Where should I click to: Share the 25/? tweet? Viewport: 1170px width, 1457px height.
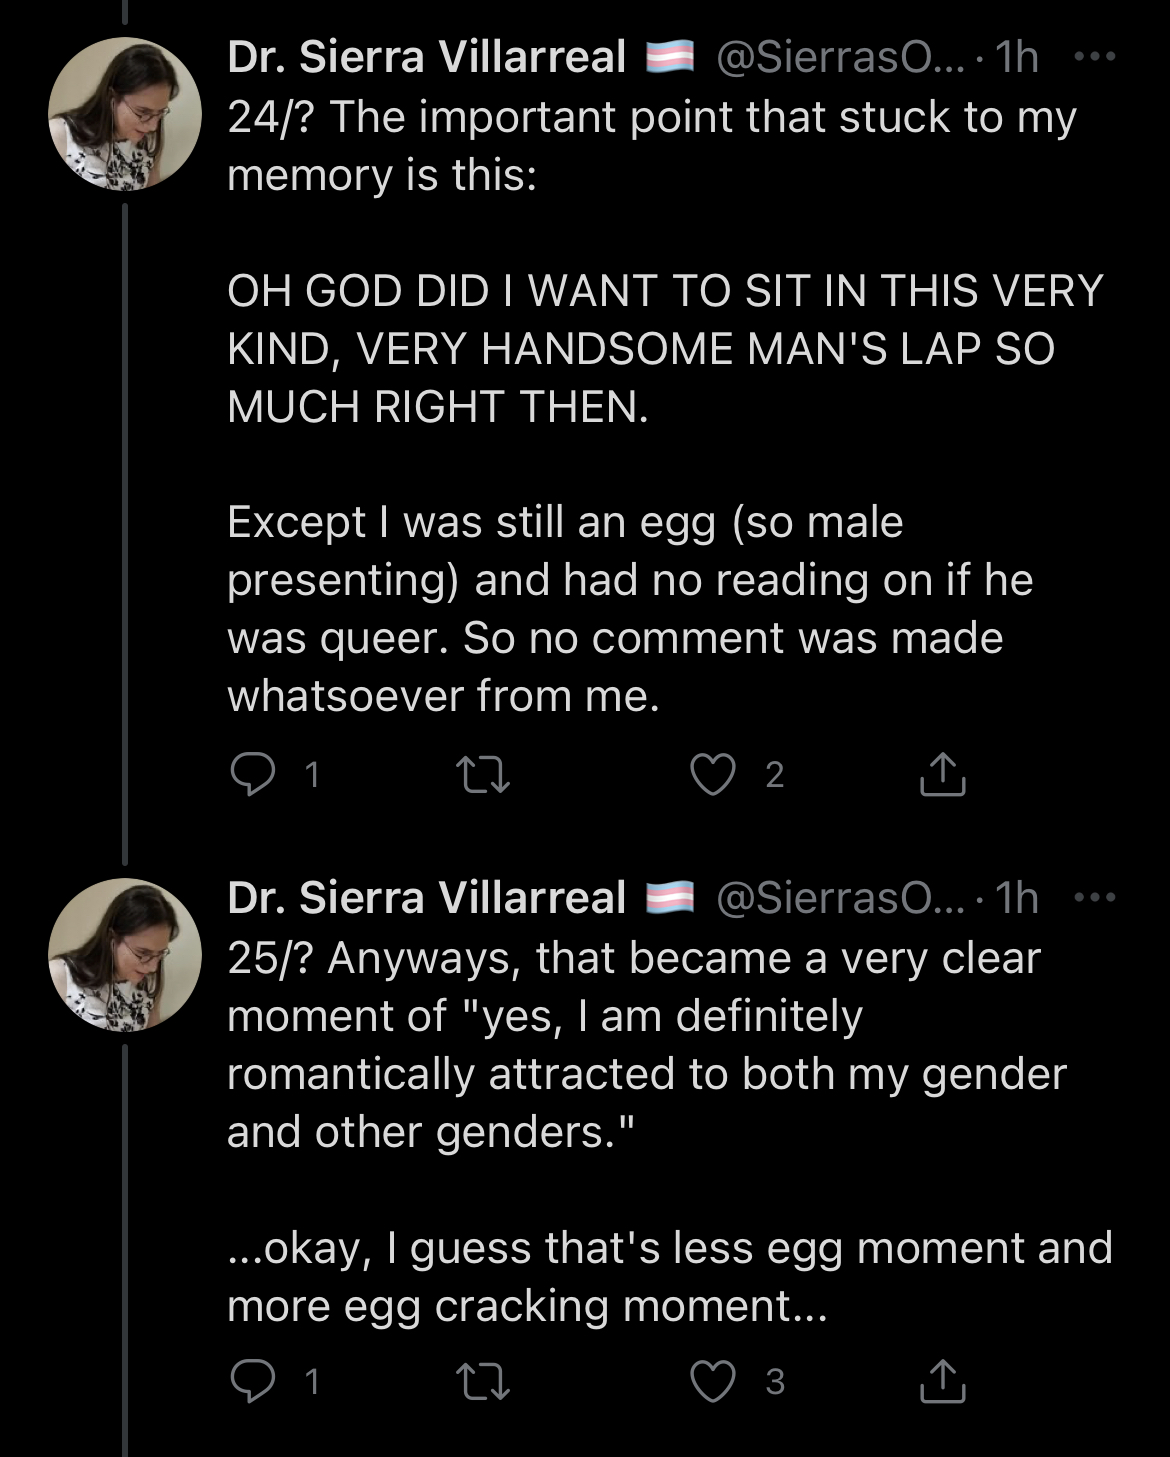(942, 1381)
